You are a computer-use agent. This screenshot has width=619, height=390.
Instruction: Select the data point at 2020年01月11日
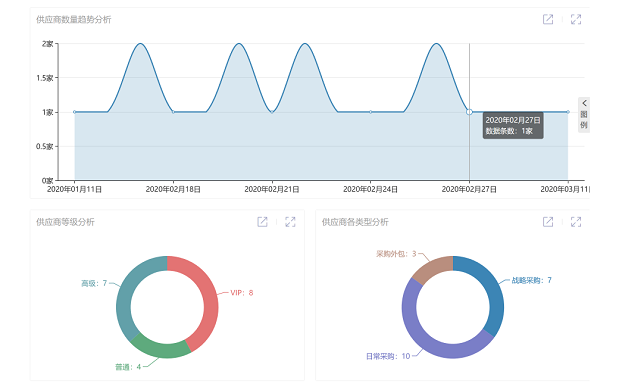[75, 112]
